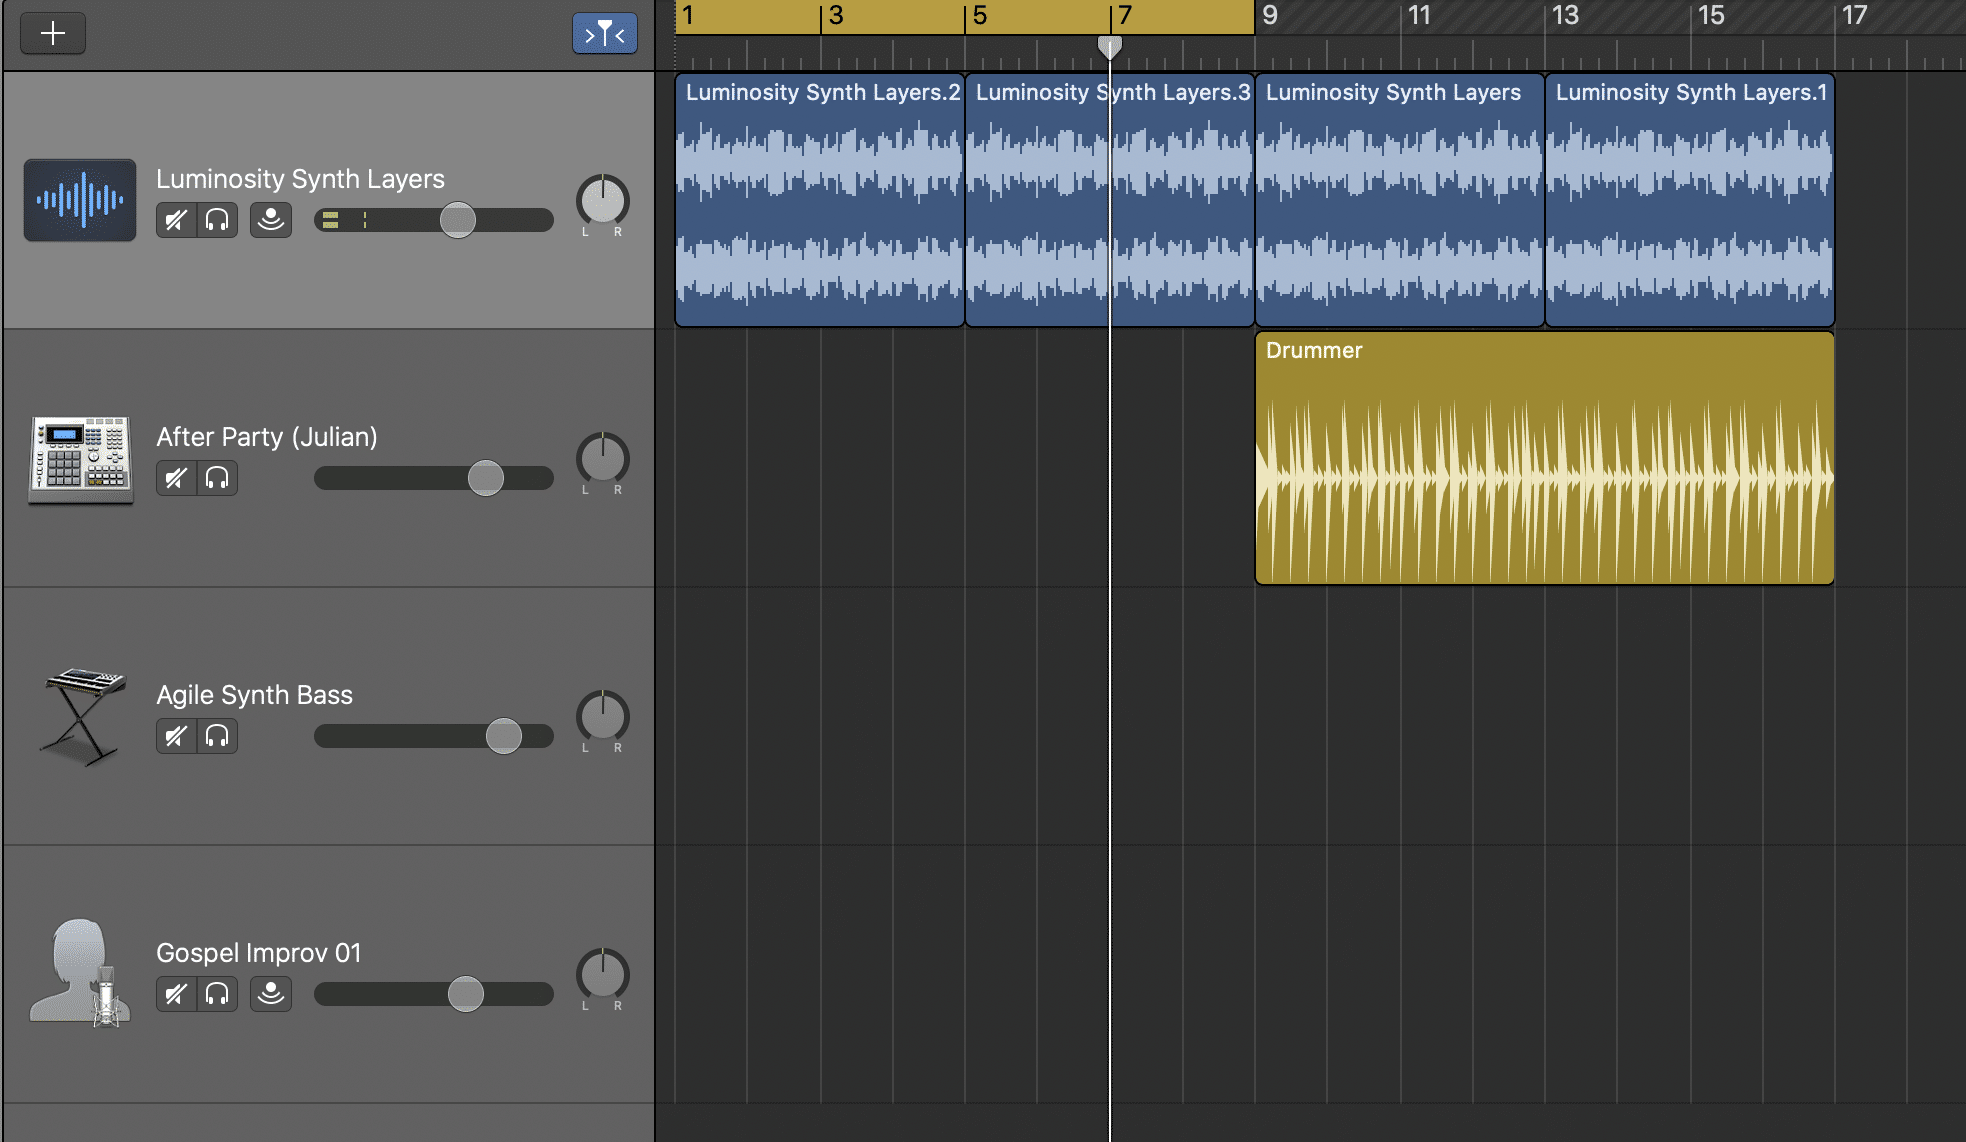Mute the Luminosity Synth Layers track
This screenshot has width=1966, height=1142.
click(x=176, y=220)
